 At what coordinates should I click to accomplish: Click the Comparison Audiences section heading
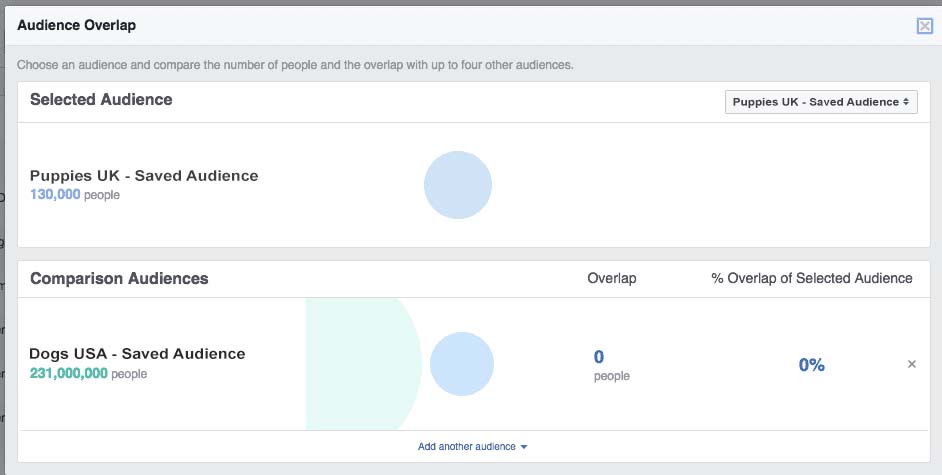click(x=119, y=278)
